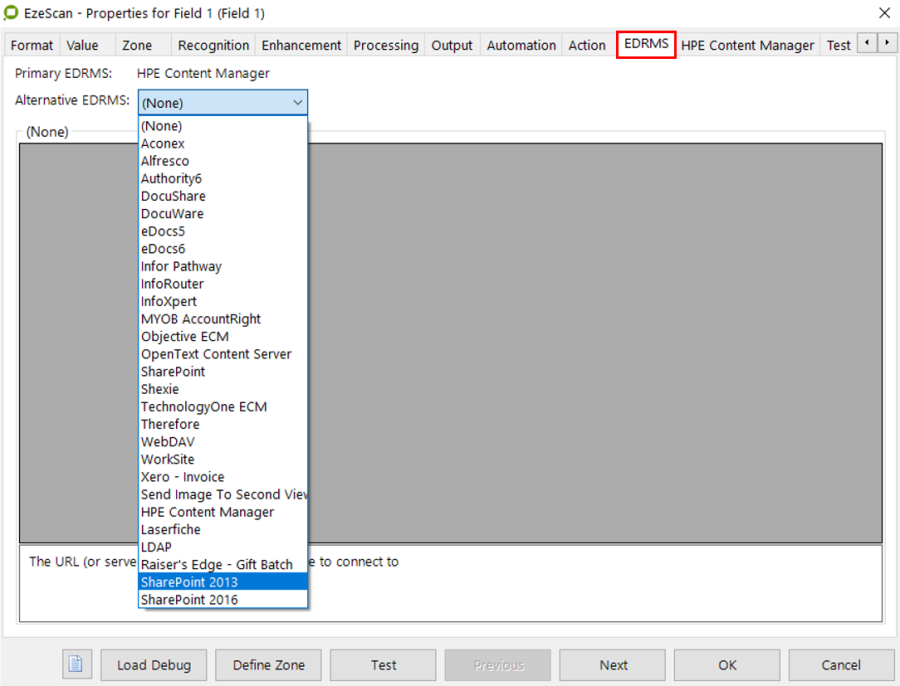Viewport: 900px width, 686px height.
Task: Select SharePoint 2013 from the list
Action: click(189, 582)
